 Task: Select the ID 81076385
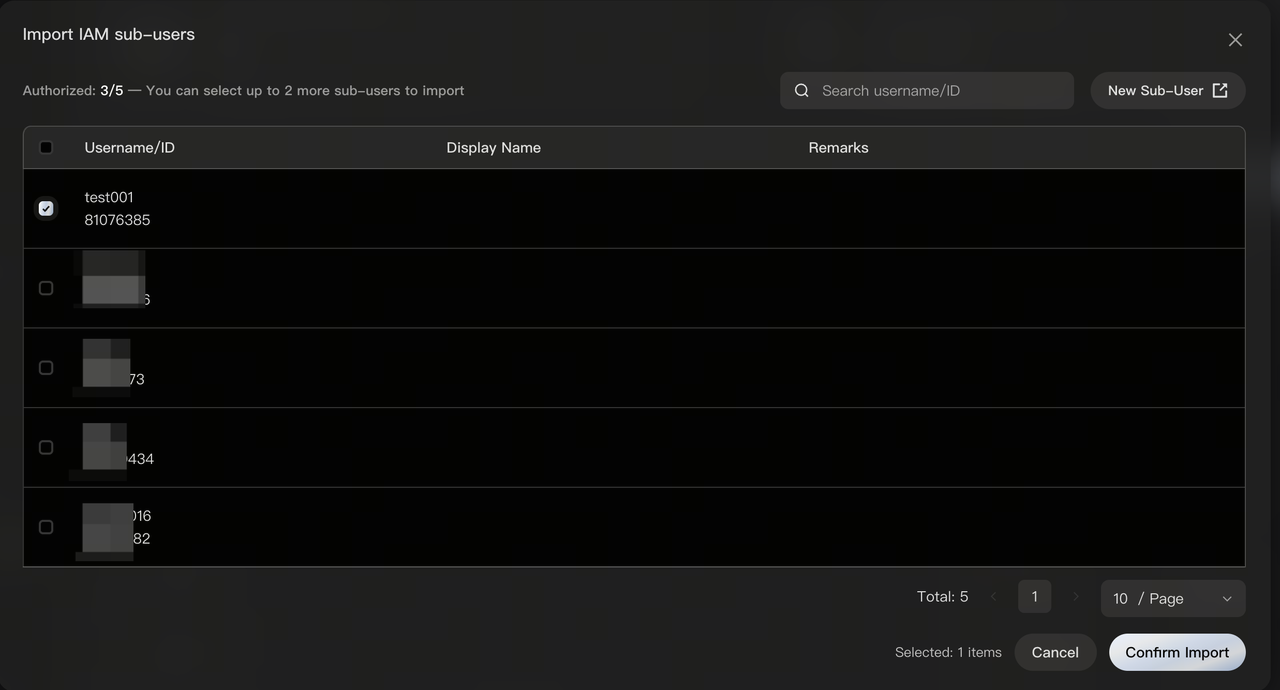point(117,220)
